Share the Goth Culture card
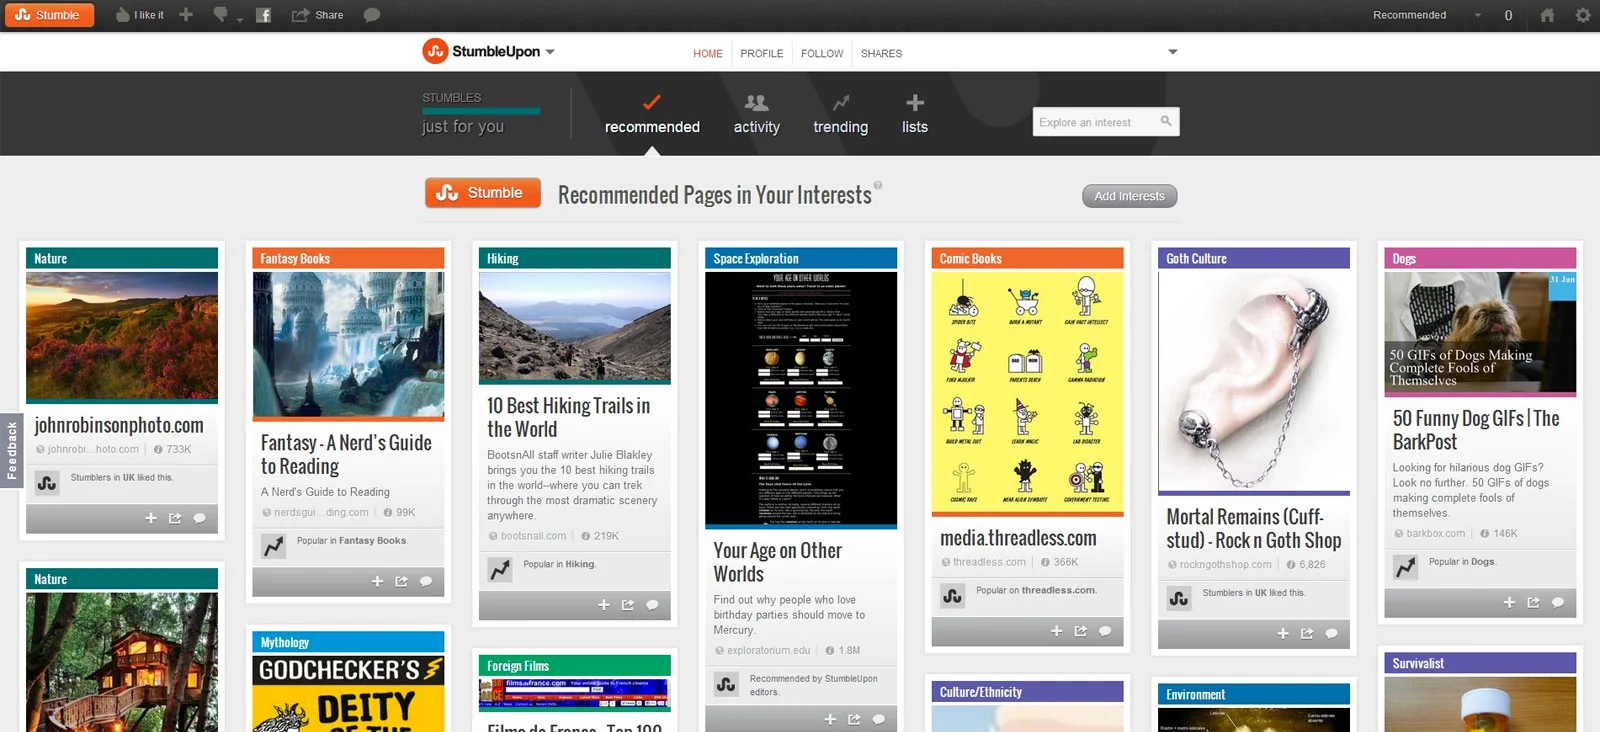1600x732 pixels. pyautogui.click(x=1307, y=634)
